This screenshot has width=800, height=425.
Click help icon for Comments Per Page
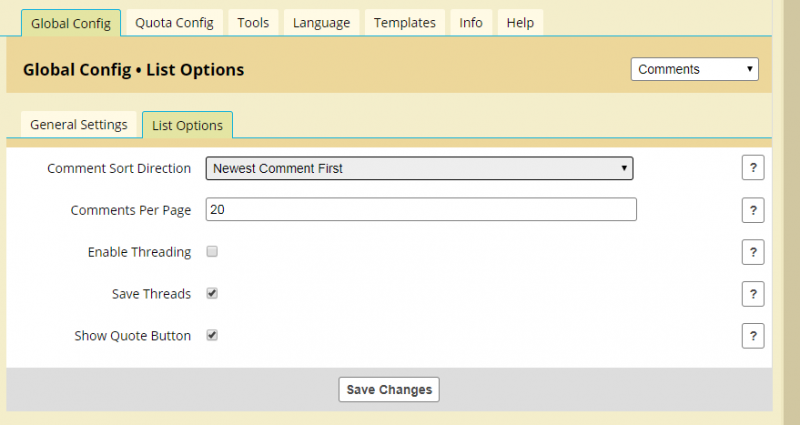[753, 210]
